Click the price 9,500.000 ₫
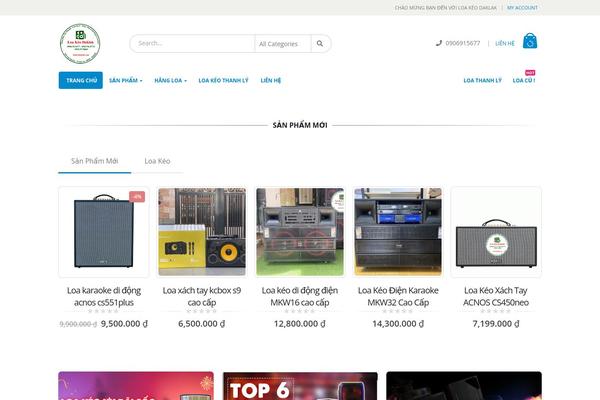Screen dimensions: 600x400 tap(124, 324)
